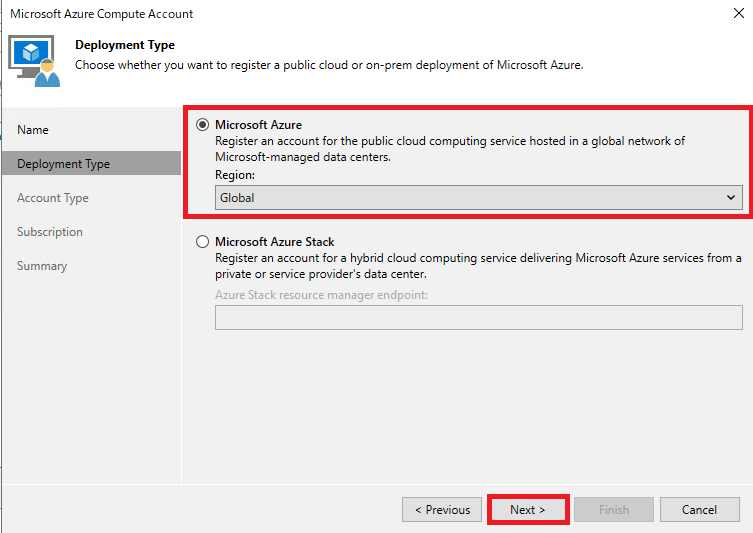The width and height of the screenshot is (753, 533).
Task: Select the Microsoft Azure Stack option
Action: (202, 242)
